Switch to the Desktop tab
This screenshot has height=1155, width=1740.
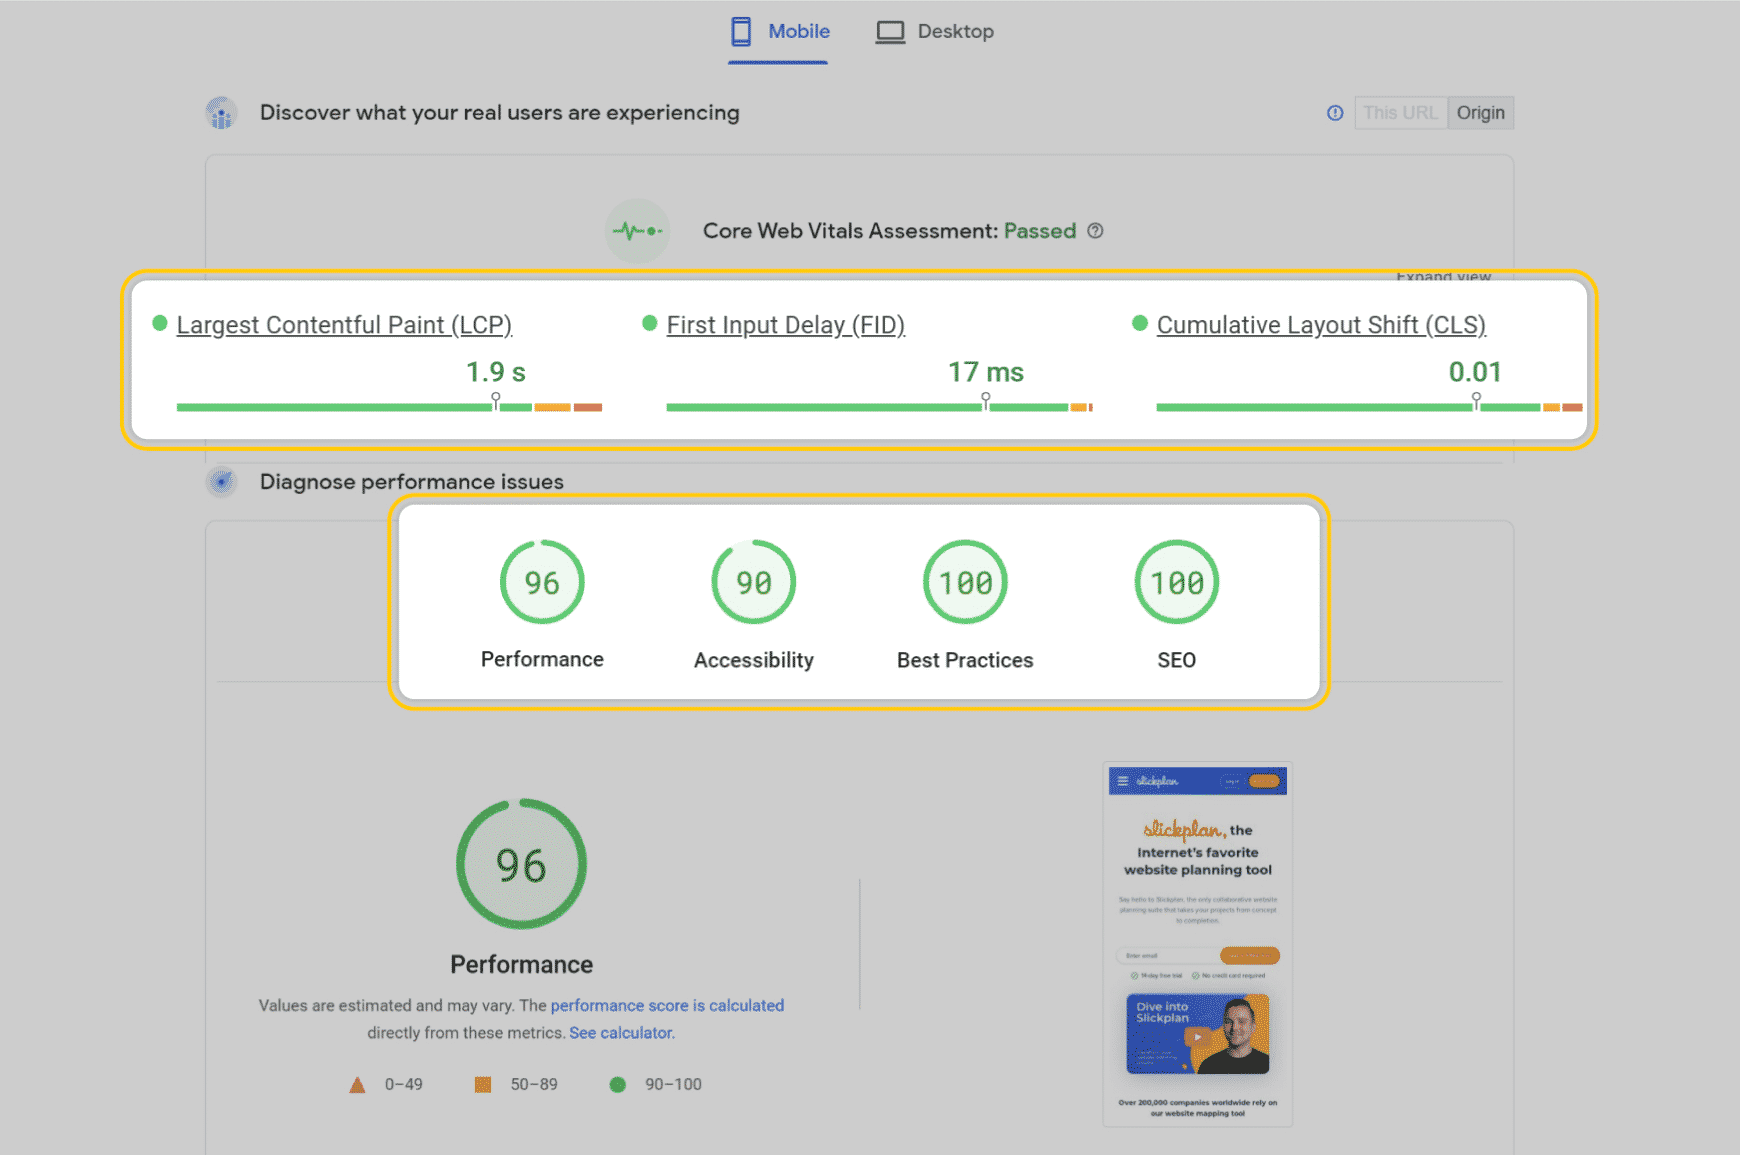(x=935, y=32)
